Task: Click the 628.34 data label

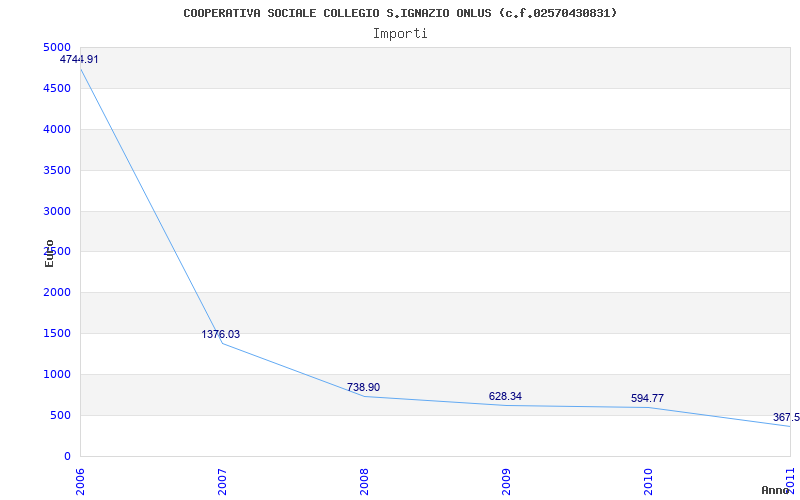Action: [505, 396]
